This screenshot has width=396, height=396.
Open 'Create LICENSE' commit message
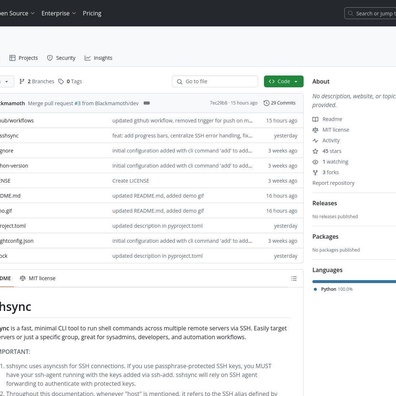pyautogui.click(x=130, y=181)
